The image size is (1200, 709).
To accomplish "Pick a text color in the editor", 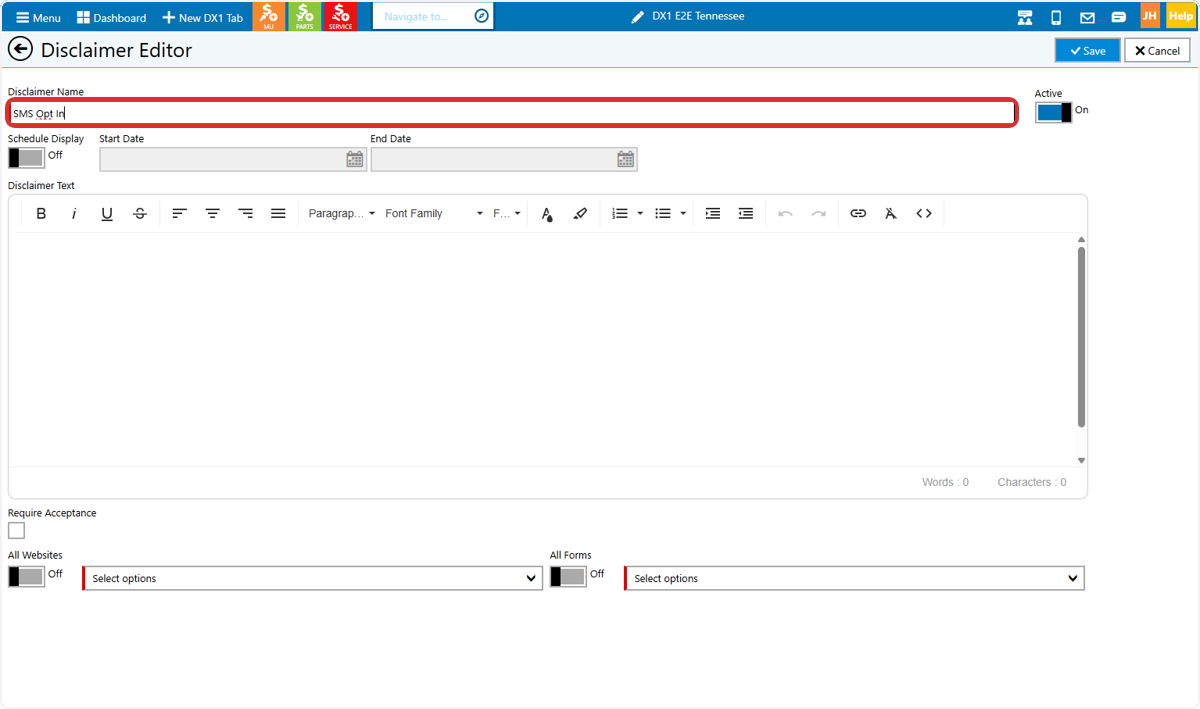I will pos(547,213).
